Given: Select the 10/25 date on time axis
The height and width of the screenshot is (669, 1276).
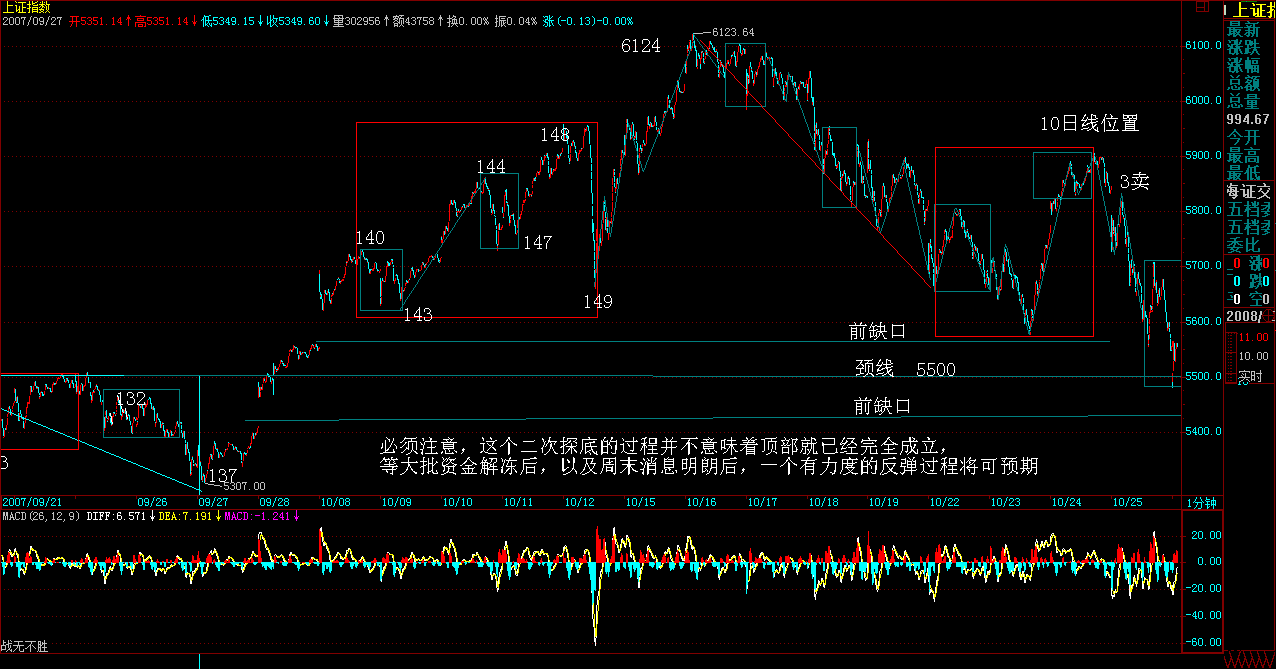Looking at the screenshot, I should (x=1127, y=502).
